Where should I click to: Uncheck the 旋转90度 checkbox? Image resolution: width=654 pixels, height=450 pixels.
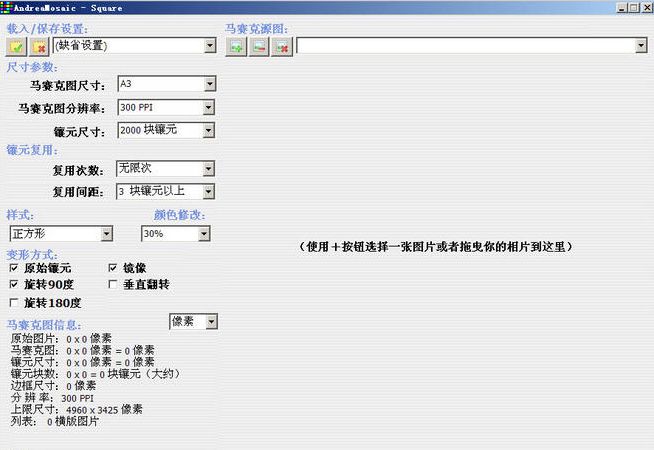(14, 284)
